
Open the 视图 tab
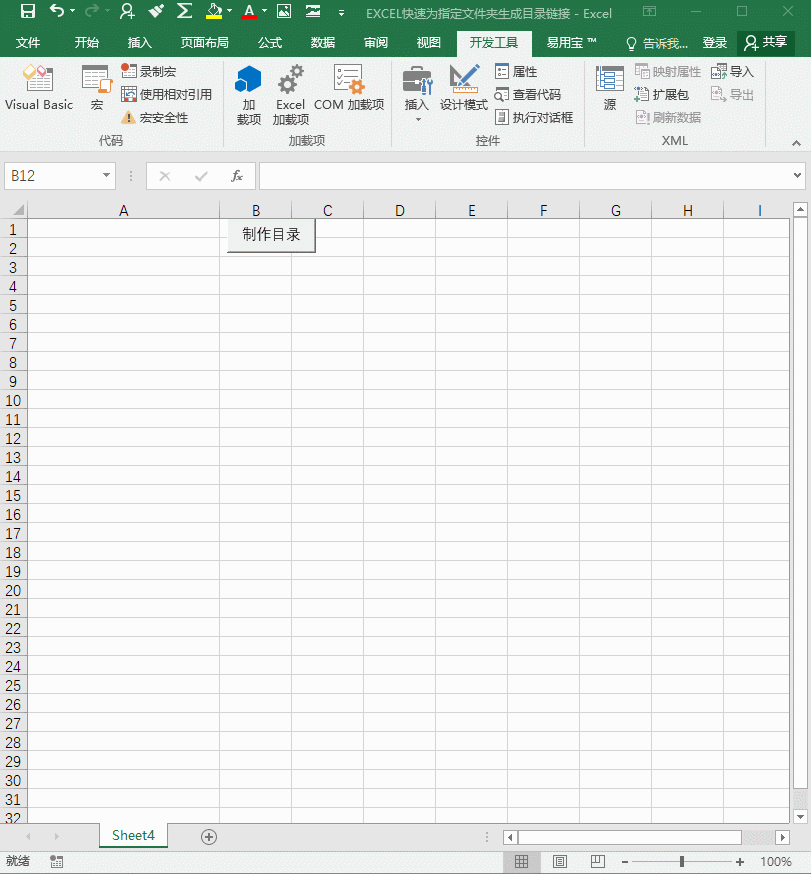pos(429,42)
